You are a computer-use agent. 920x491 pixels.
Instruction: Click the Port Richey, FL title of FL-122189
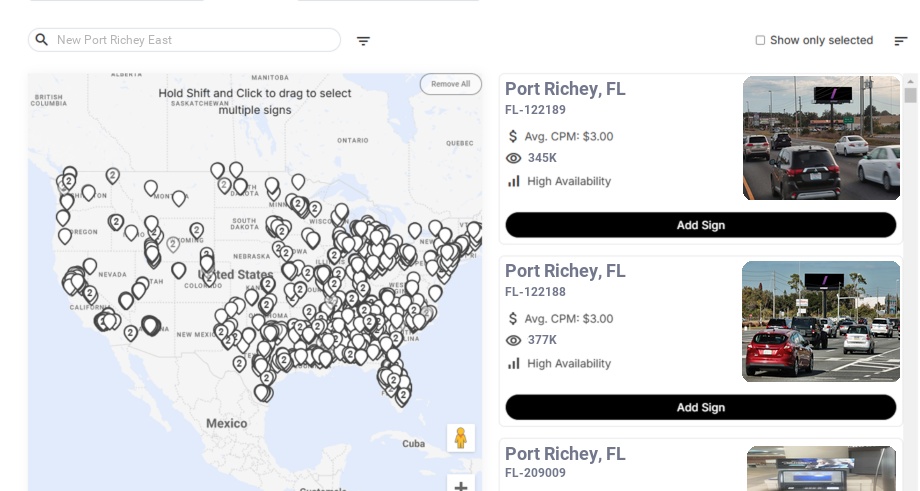coord(565,89)
